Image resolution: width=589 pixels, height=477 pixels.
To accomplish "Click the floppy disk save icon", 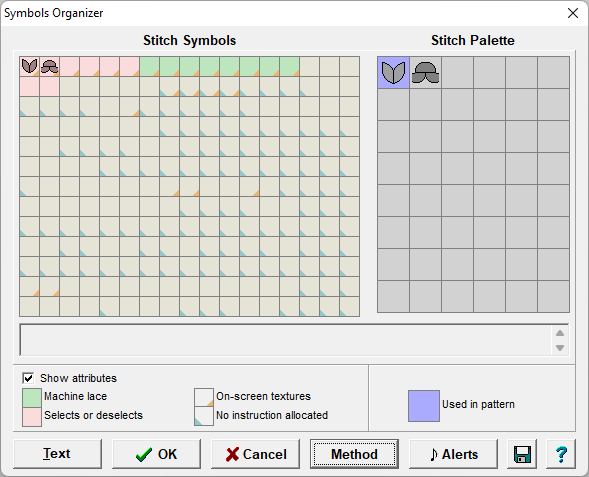I will pos(522,454).
